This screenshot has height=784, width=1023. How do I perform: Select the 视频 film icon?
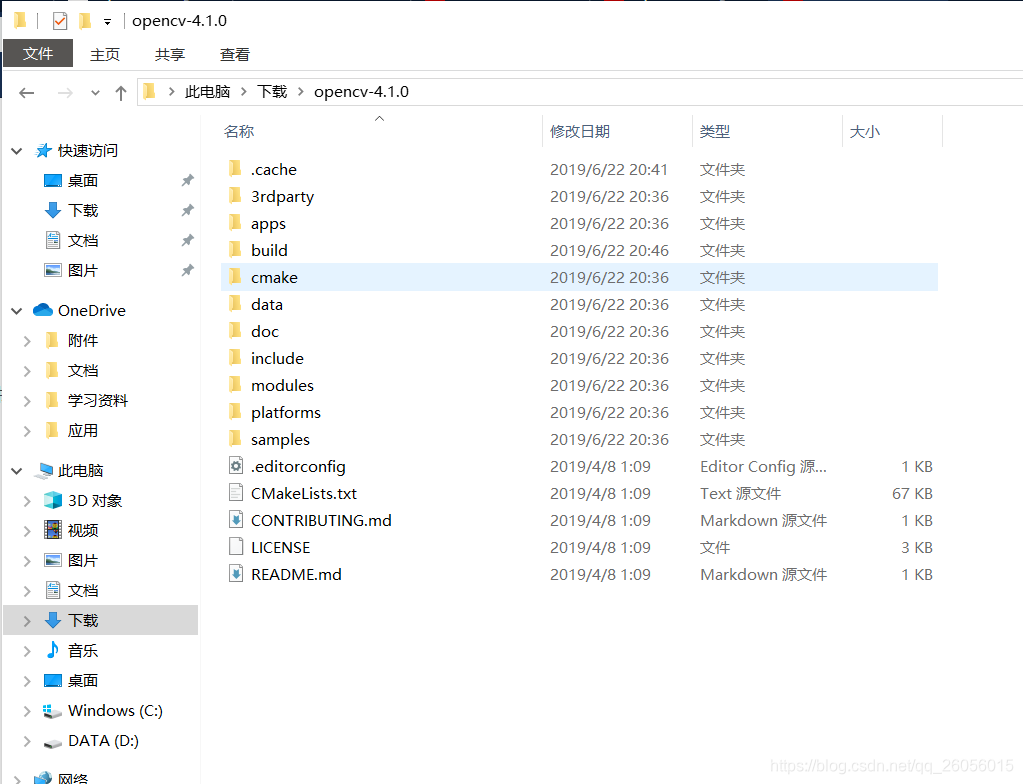click(x=53, y=530)
